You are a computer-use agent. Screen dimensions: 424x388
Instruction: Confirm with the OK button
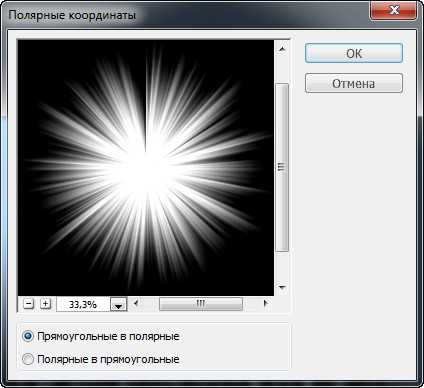tap(354, 53)
